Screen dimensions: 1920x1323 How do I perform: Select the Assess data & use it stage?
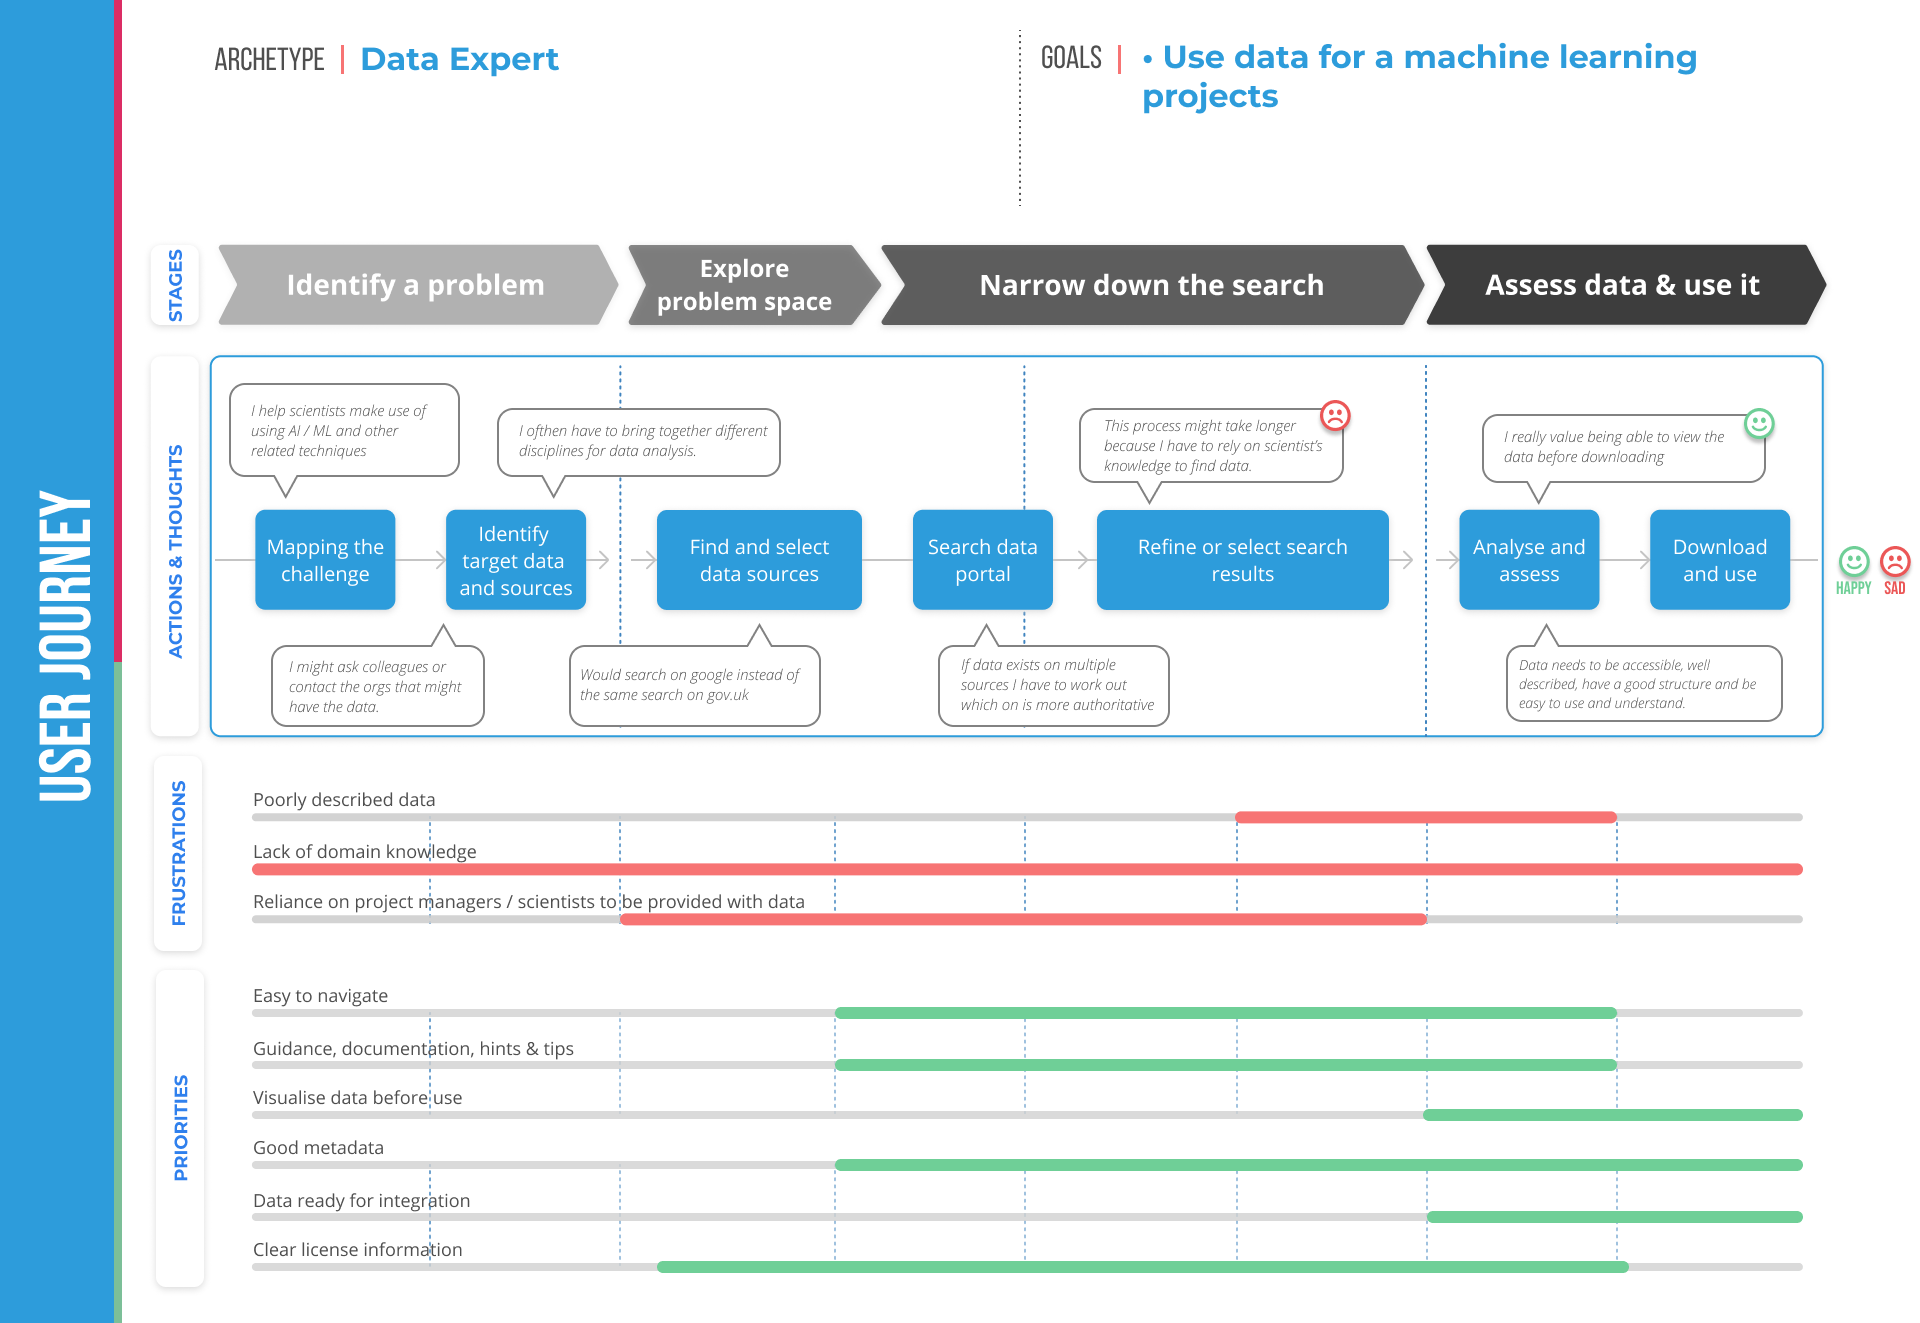pos(1621,285)
